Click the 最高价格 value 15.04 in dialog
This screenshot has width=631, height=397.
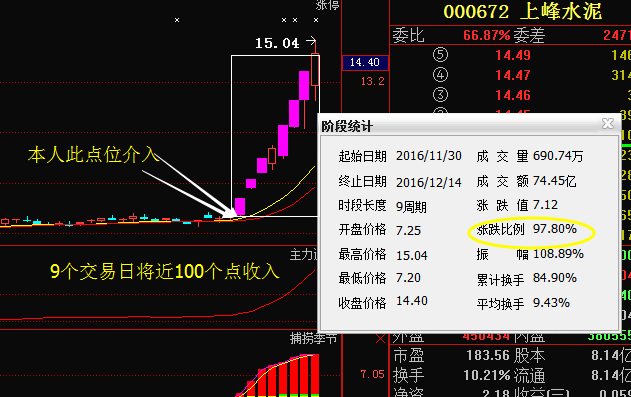tap(412, 255)
